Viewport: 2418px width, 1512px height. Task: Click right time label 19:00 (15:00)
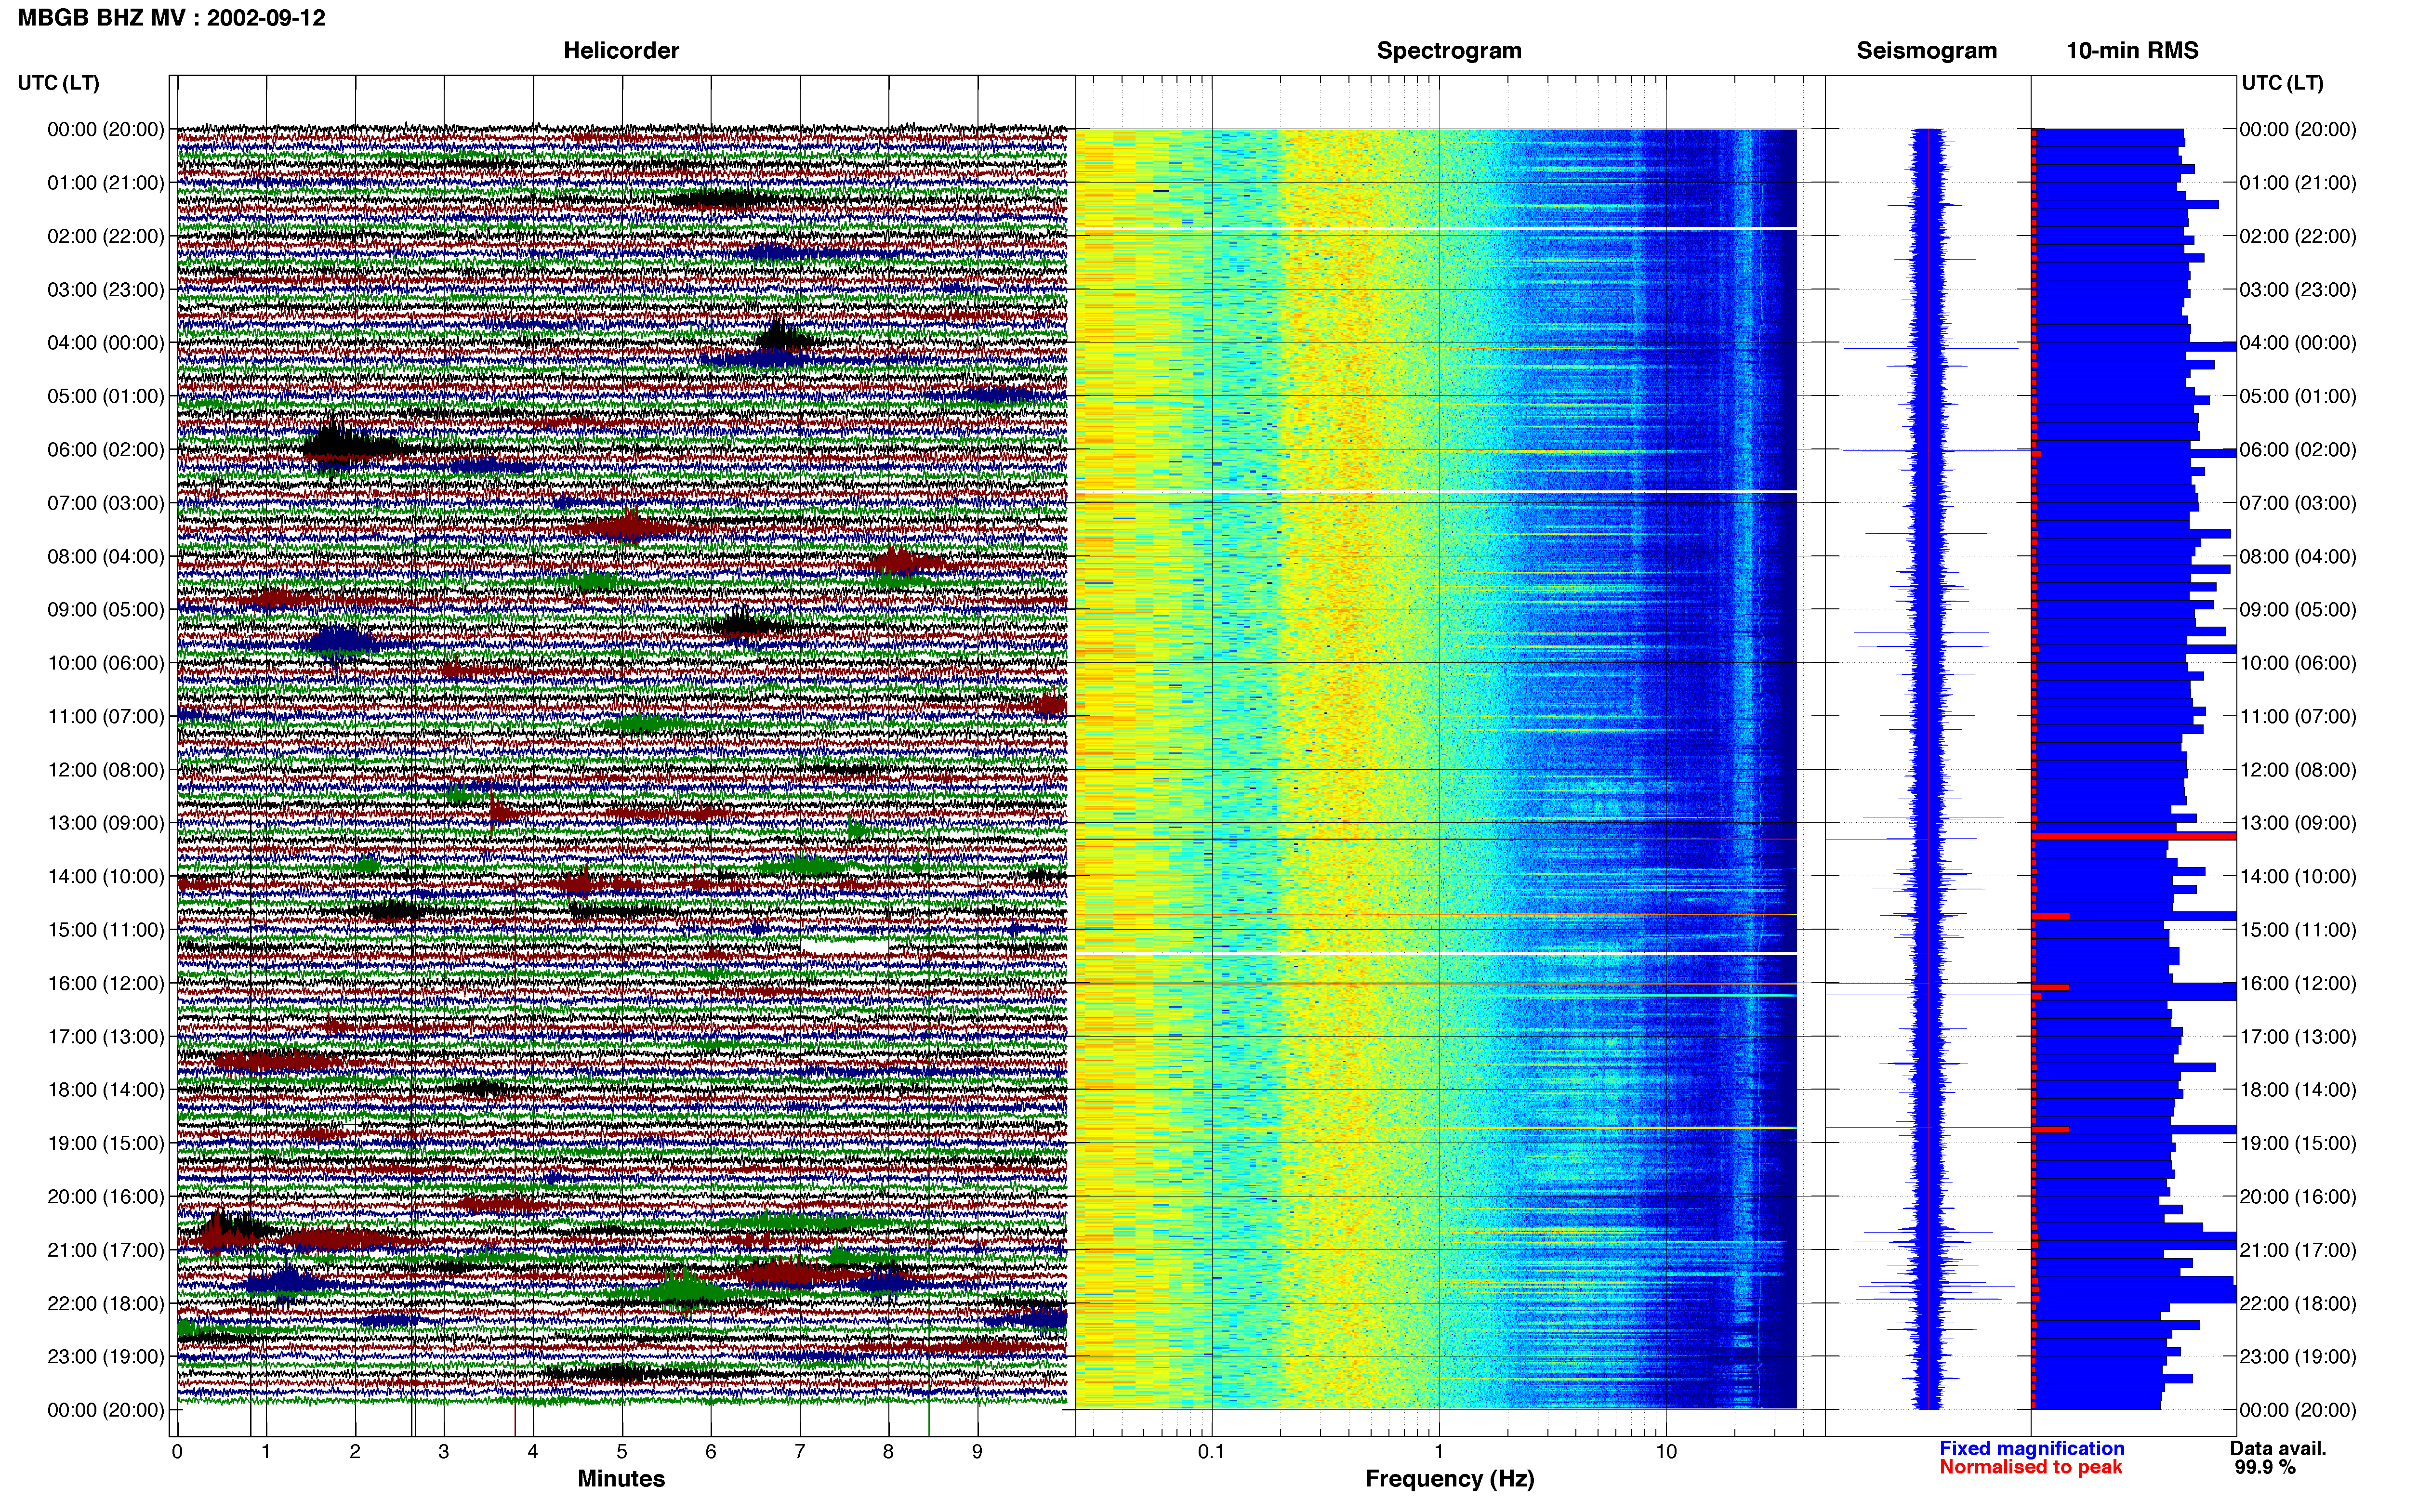click(2298, 1143)
